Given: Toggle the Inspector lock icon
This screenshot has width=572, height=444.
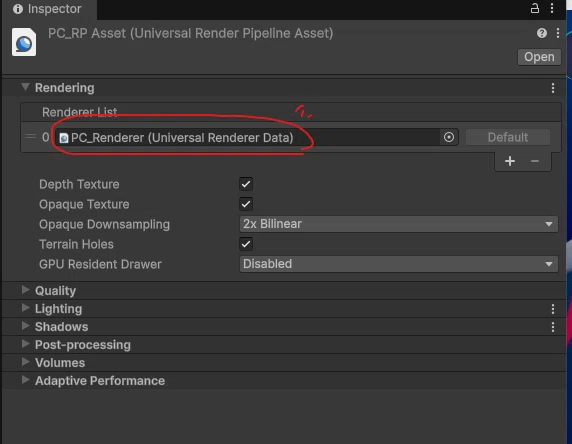Looking at the screenshot, I should tap(534, 8).
